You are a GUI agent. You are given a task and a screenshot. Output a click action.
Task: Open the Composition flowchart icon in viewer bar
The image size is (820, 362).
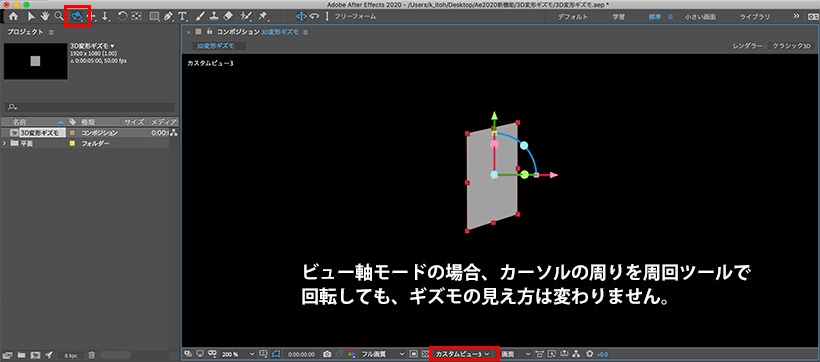click(x=577, y=354)
